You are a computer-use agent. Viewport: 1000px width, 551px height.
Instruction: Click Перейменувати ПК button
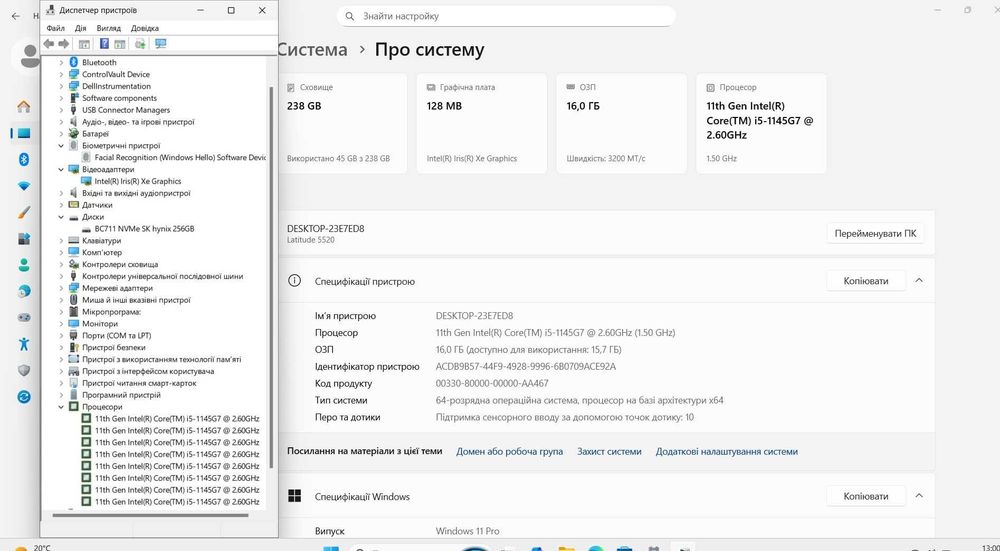[x=875, y=233]
